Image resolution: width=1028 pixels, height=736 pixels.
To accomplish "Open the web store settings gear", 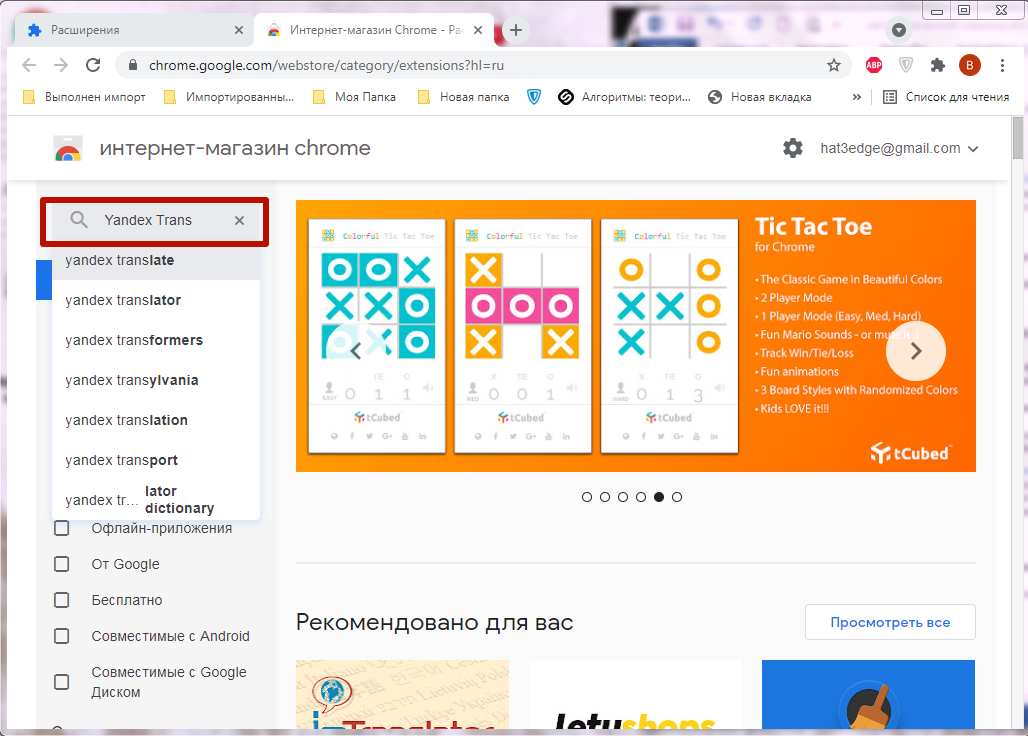I will pyautogui.click(x=793, y=148).
